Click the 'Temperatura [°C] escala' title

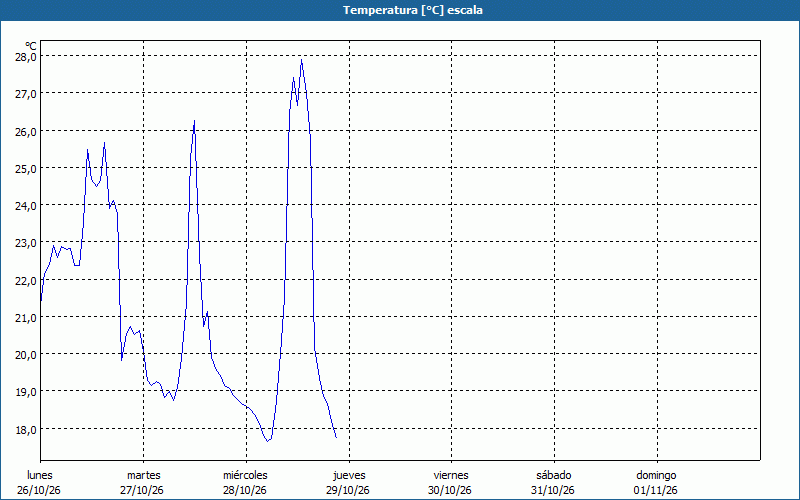click(413, 10)
